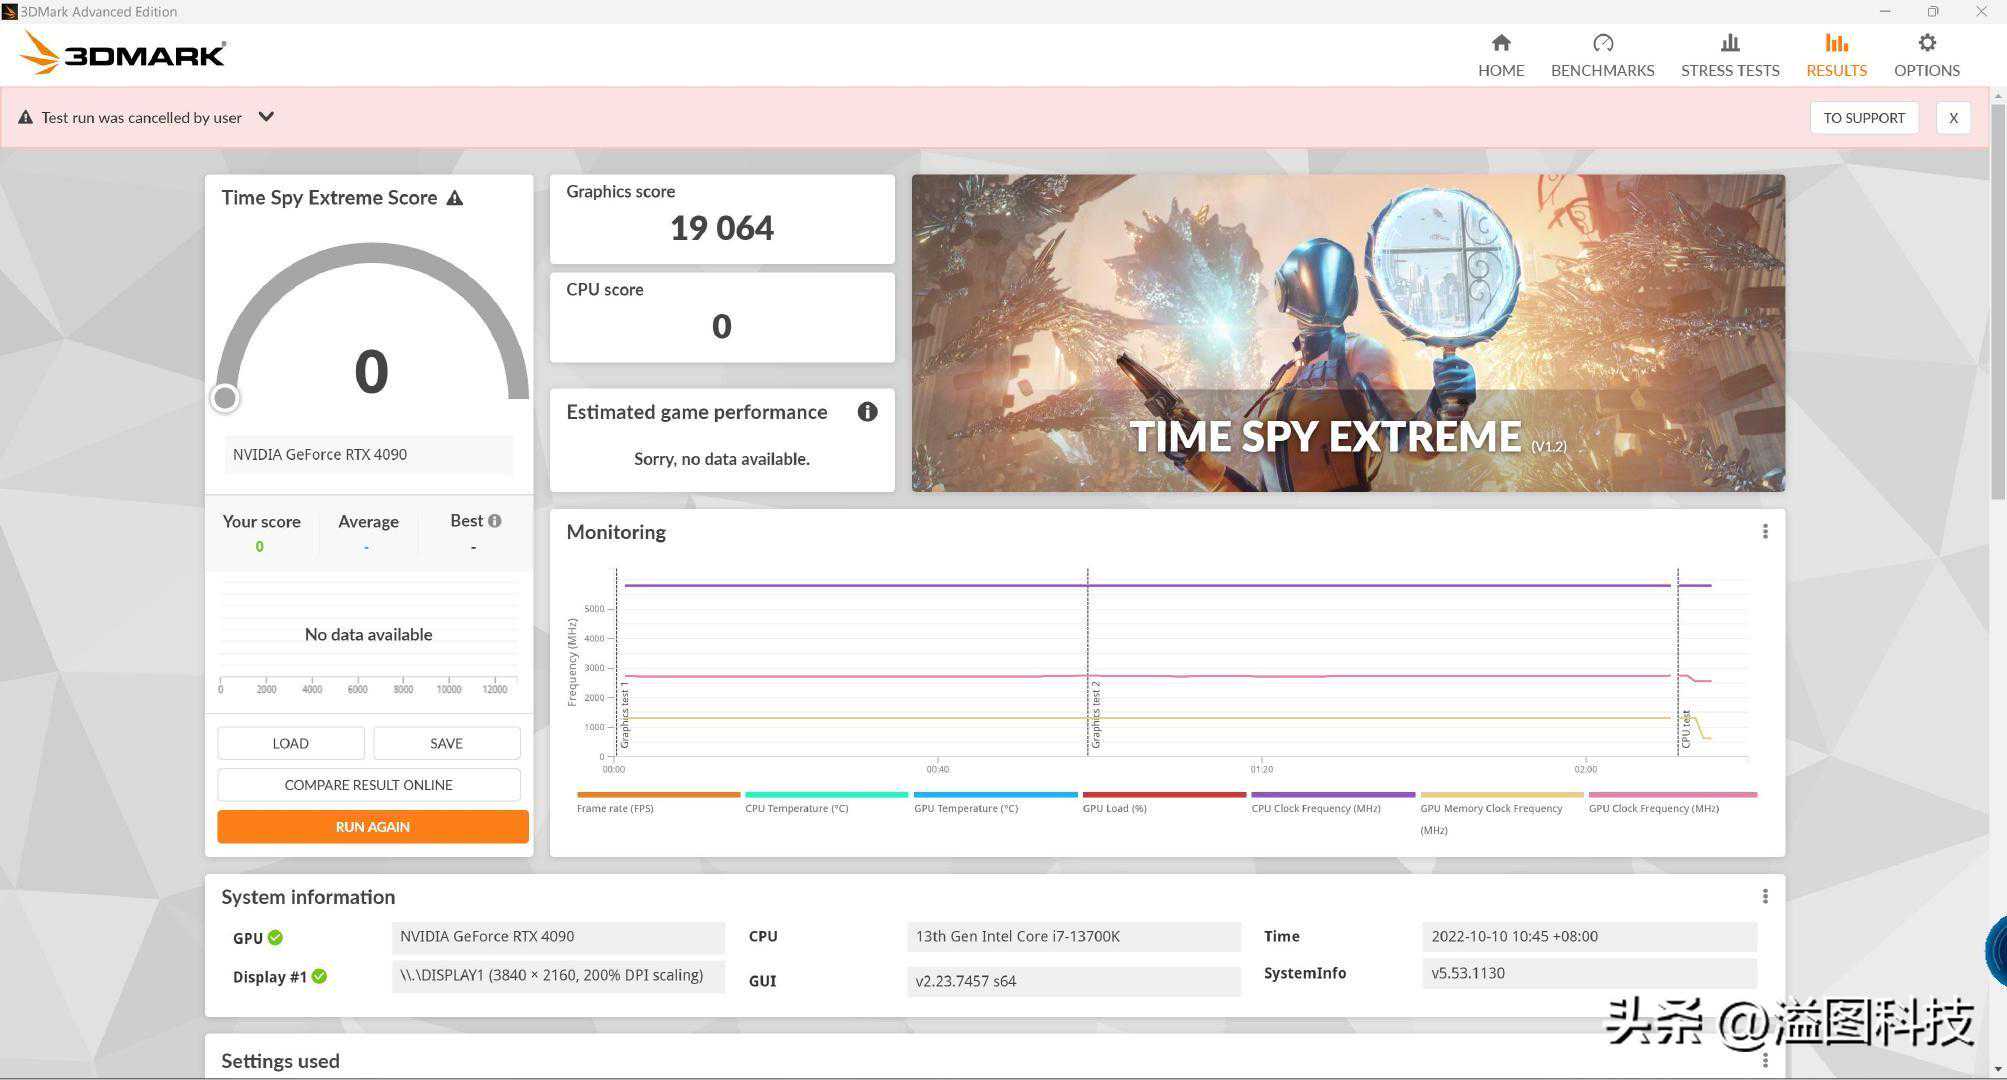Click the Time Spy Extreme score warning icon
The image size is (2007, 1080).
tap(455, 198)
